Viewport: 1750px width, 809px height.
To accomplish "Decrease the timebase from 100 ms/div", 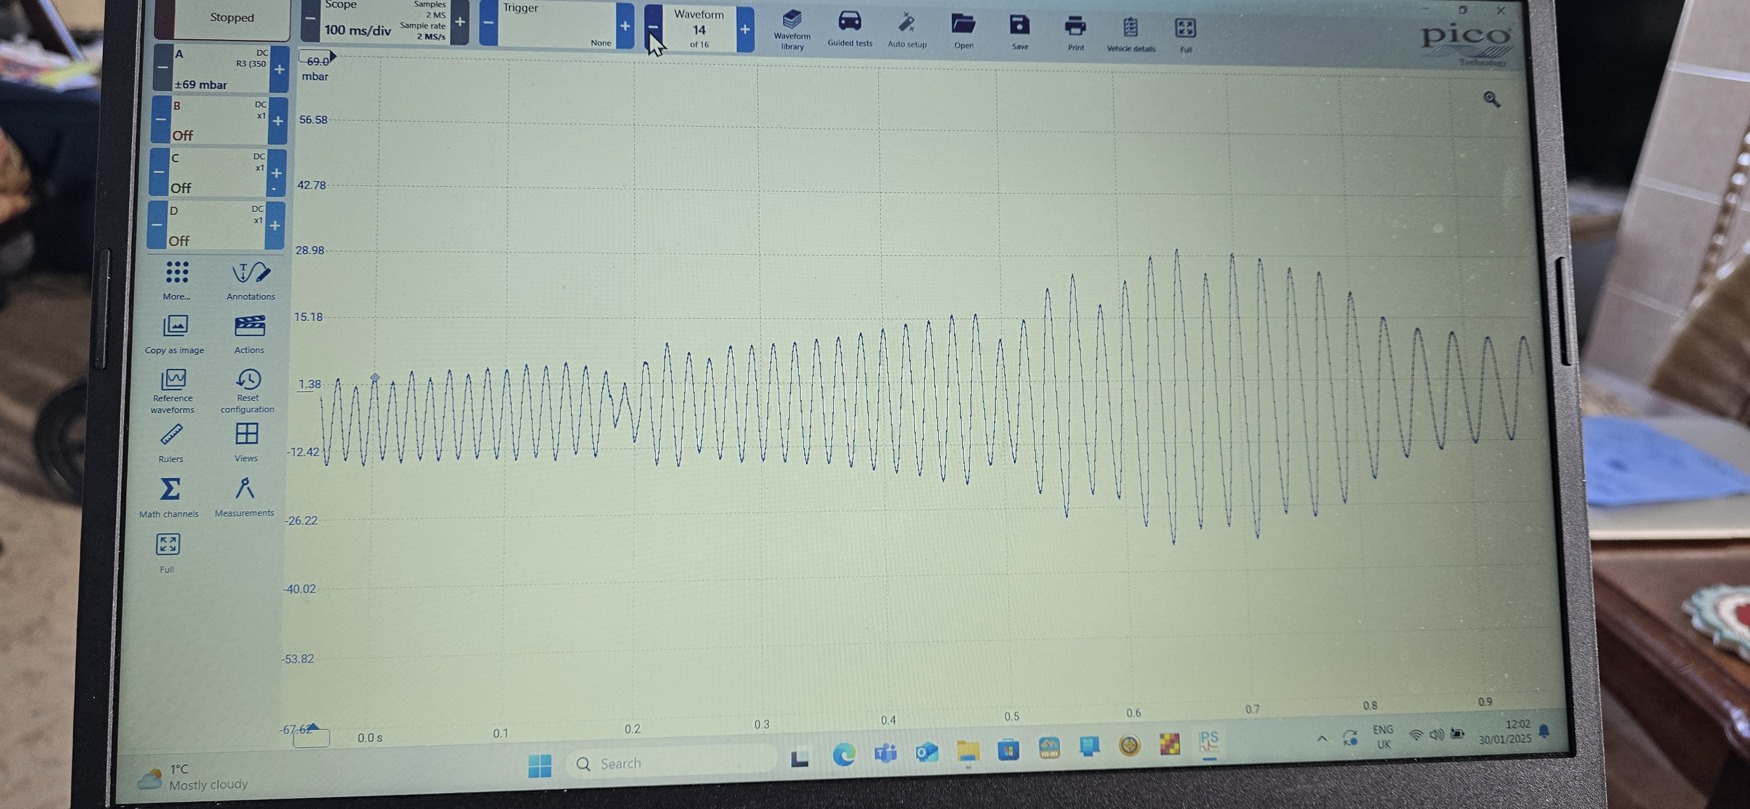I will pyautogui.click(x=310, y=20).
